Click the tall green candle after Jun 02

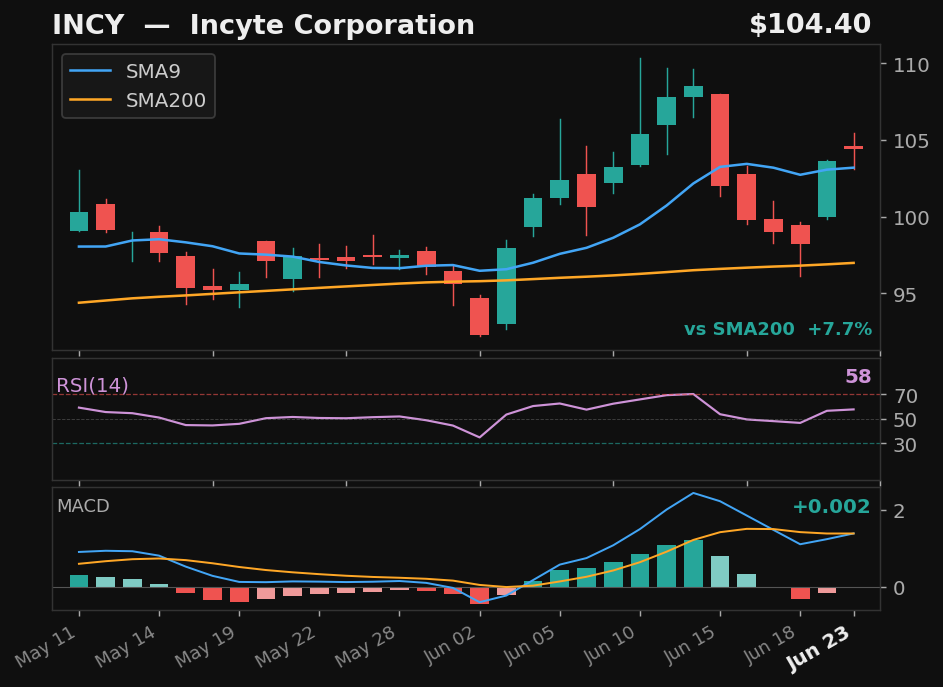coord(506,286)
